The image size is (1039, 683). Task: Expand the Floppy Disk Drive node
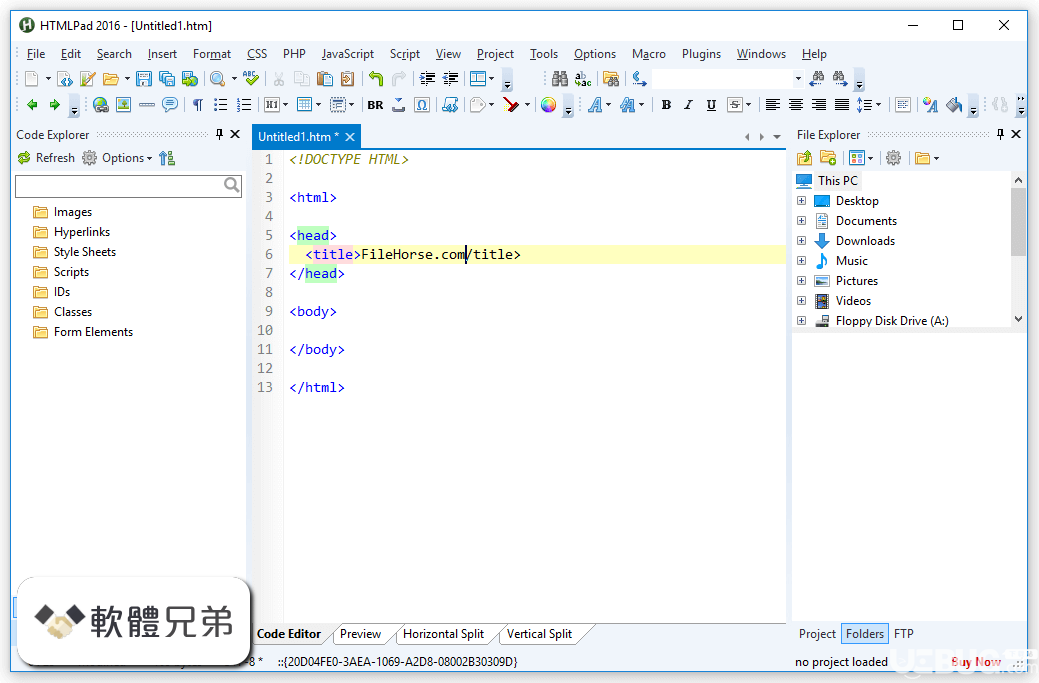coord(801,321)
